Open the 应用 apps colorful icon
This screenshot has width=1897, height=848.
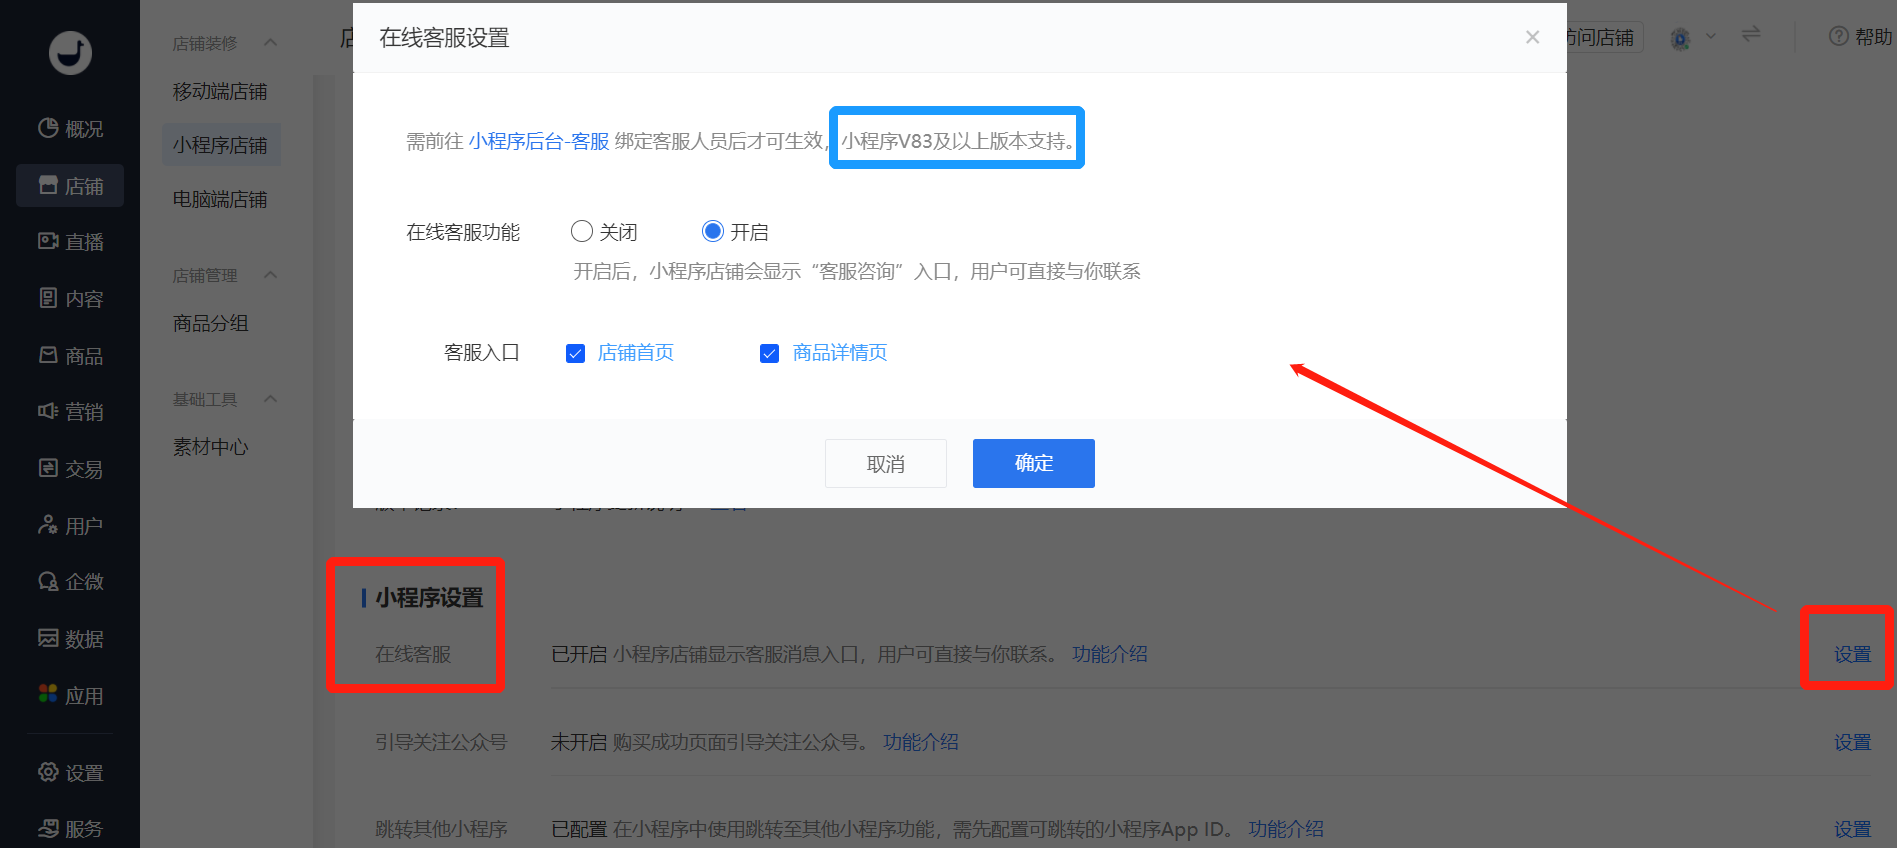(48, 694)
